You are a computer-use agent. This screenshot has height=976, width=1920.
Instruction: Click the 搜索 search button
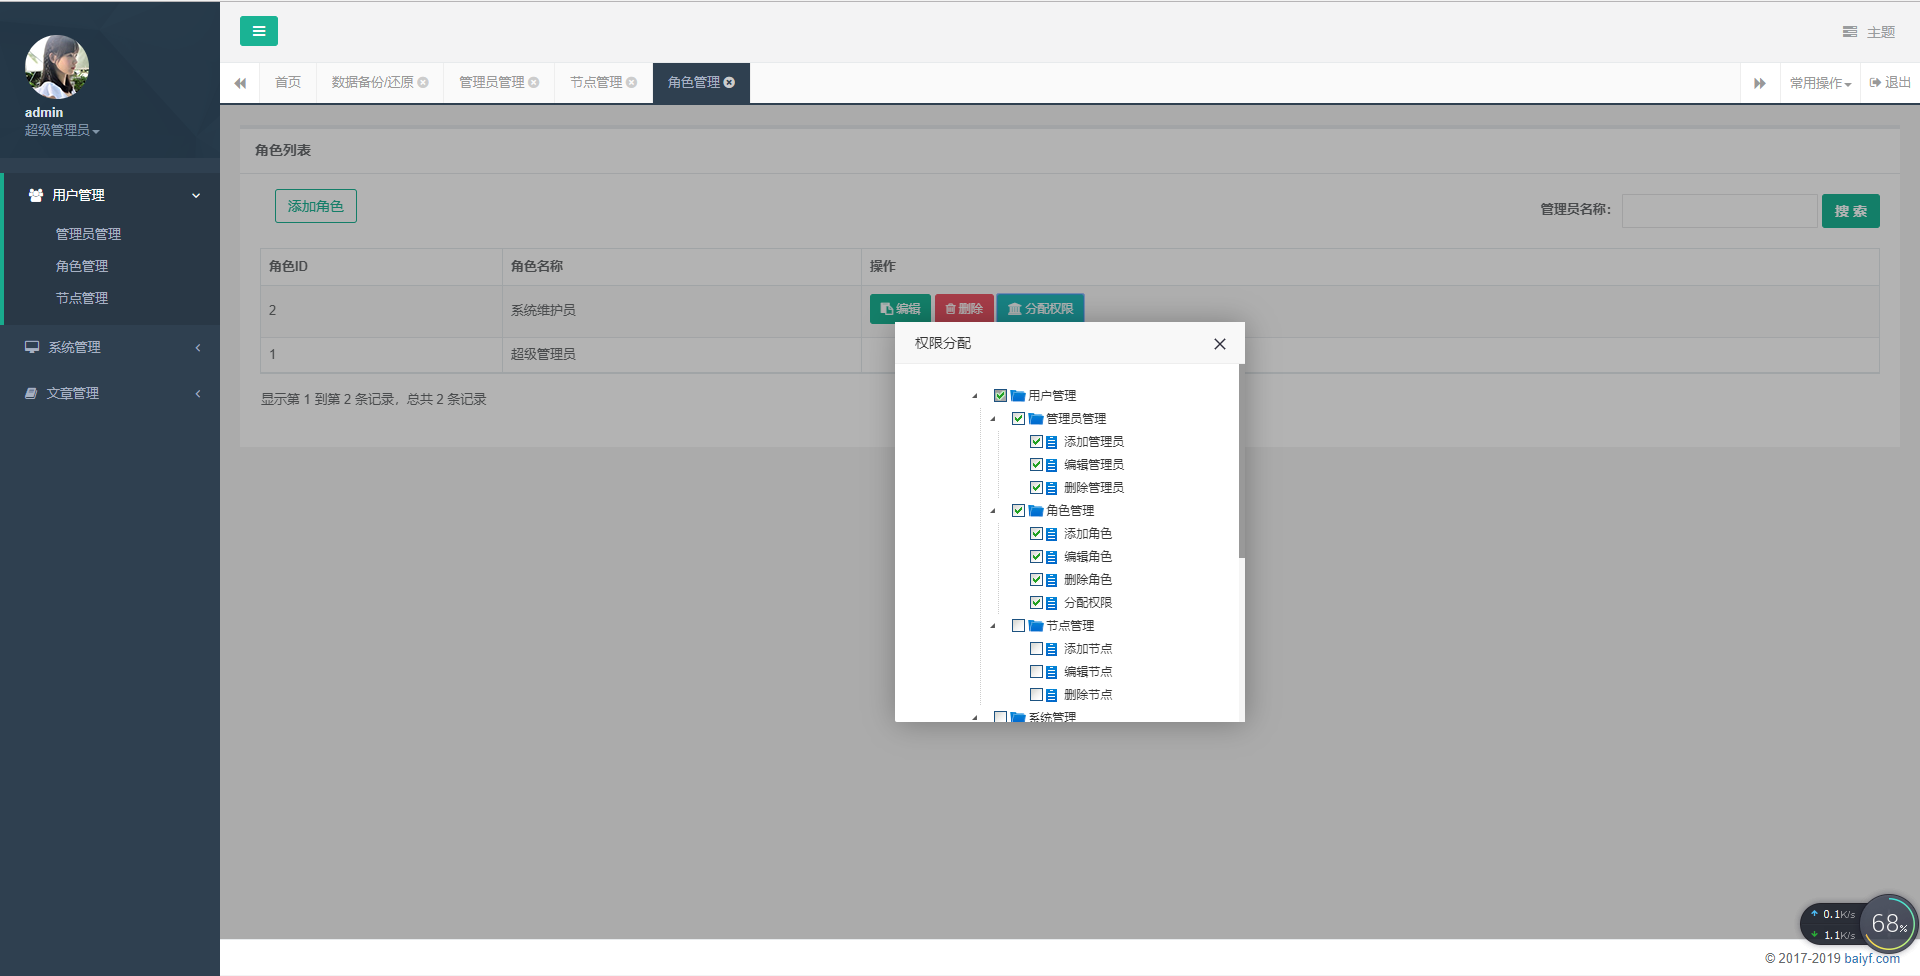coord(1850,211)
